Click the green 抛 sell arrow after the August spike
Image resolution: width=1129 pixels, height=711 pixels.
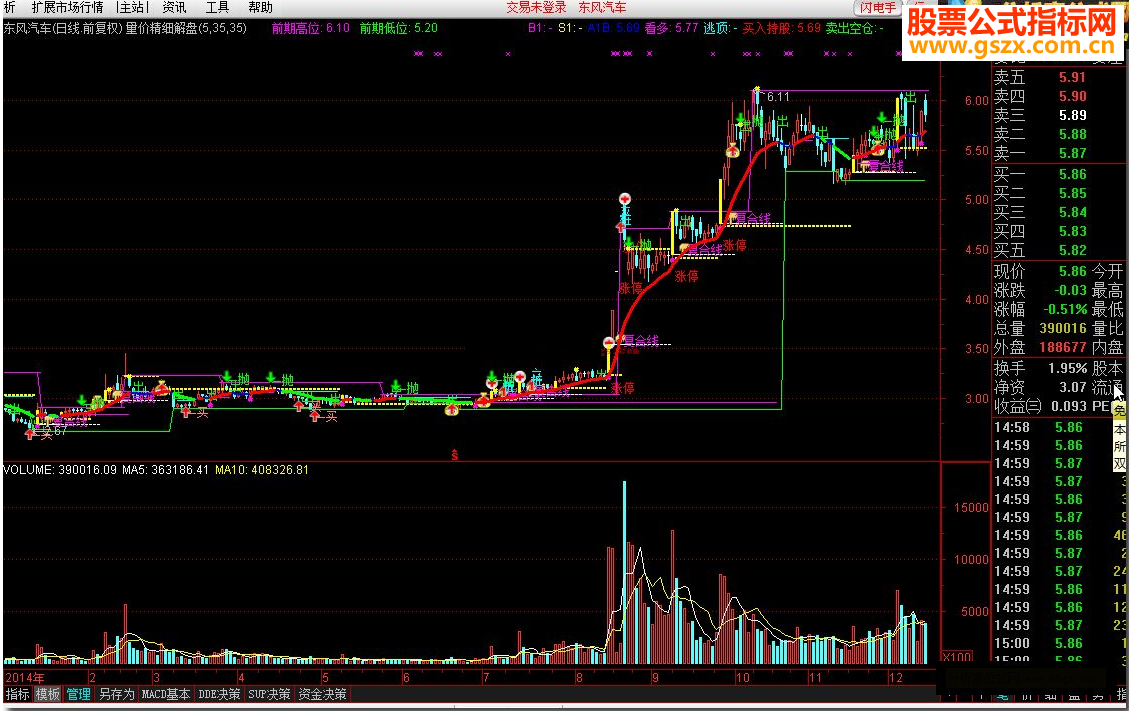click(629, 243)
